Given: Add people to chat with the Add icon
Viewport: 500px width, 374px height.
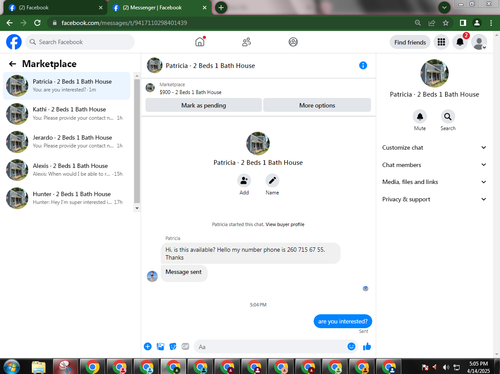Looking at the screenshot, I should point(244,181).
